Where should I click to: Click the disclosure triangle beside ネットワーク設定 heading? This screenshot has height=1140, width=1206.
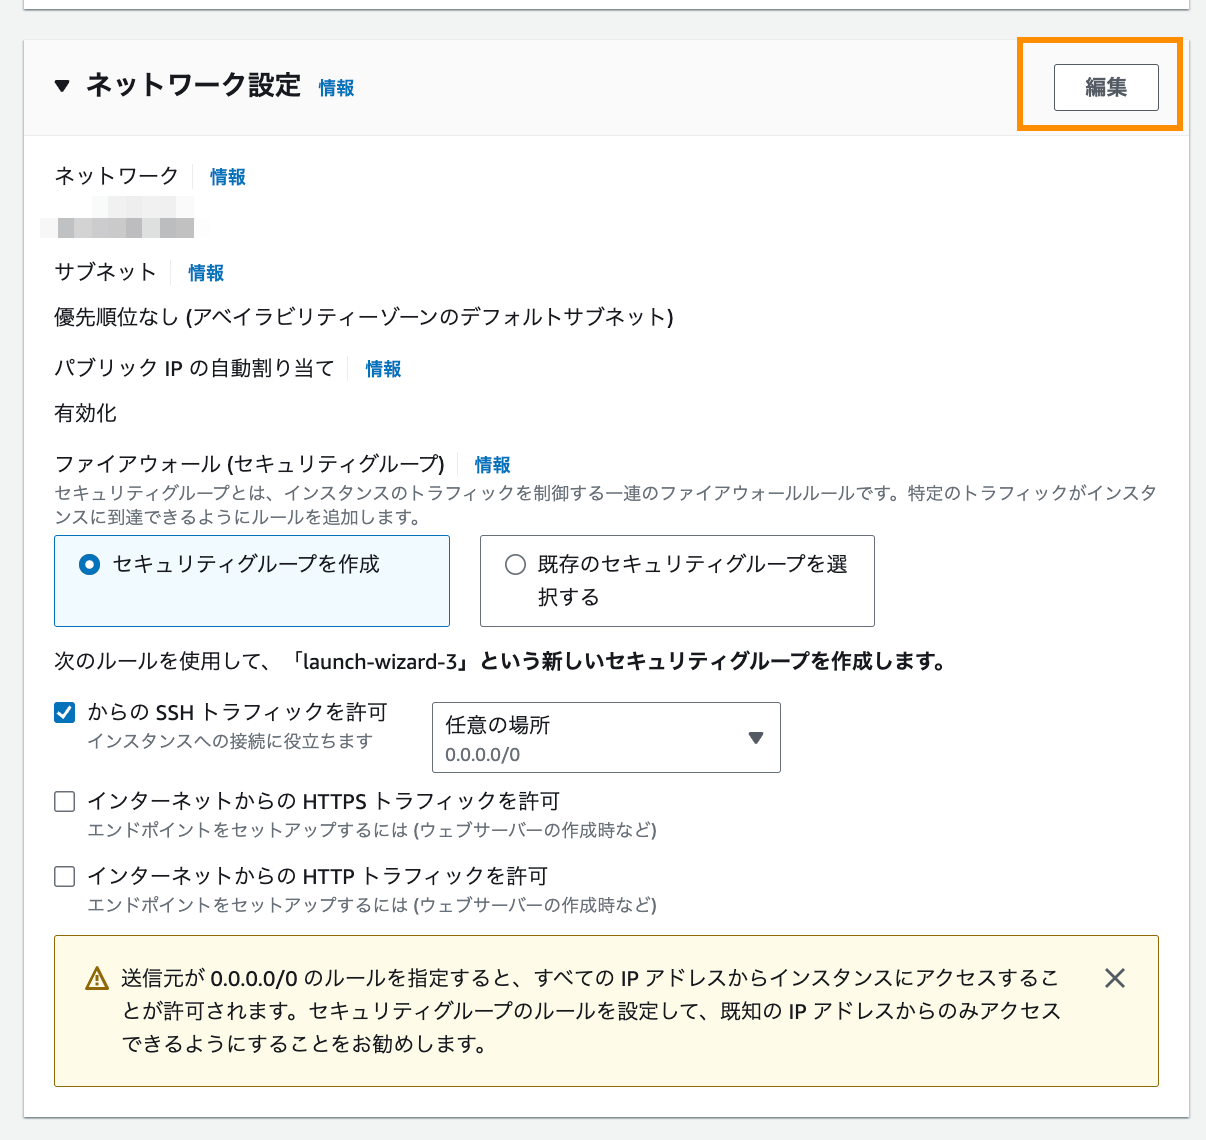point(62,86)
